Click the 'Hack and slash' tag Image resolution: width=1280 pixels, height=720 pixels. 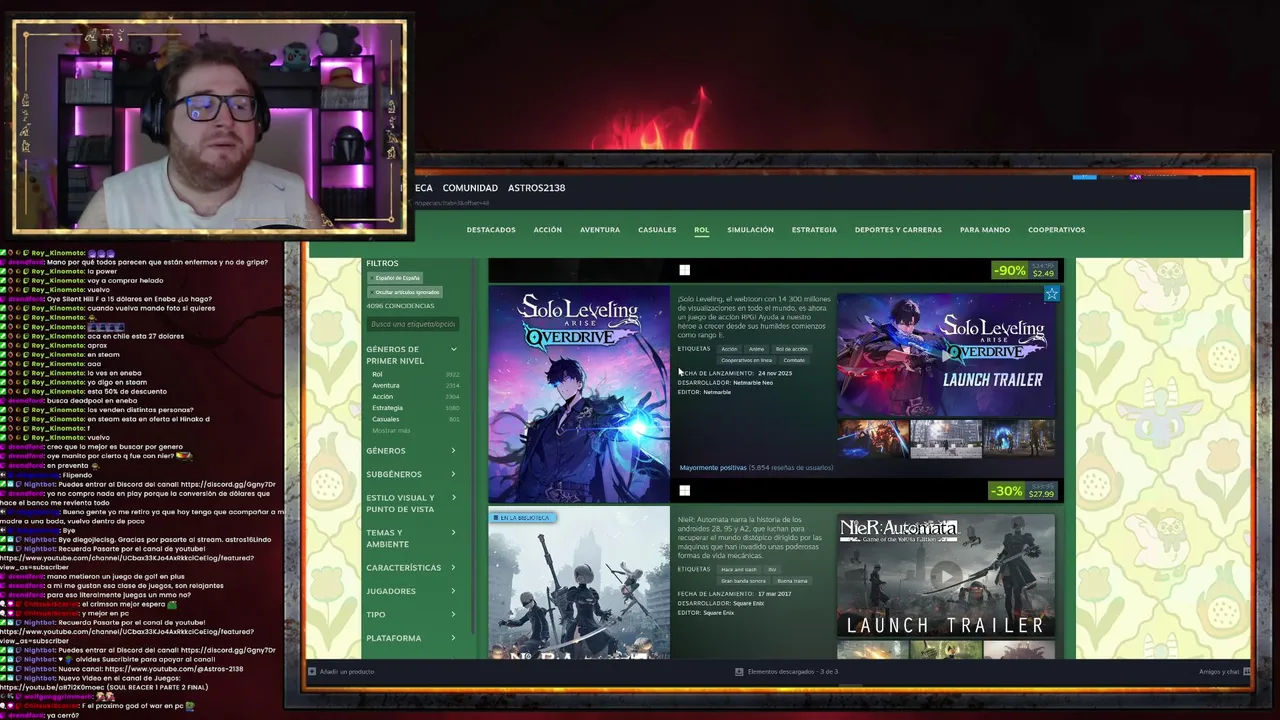point(739,569)
